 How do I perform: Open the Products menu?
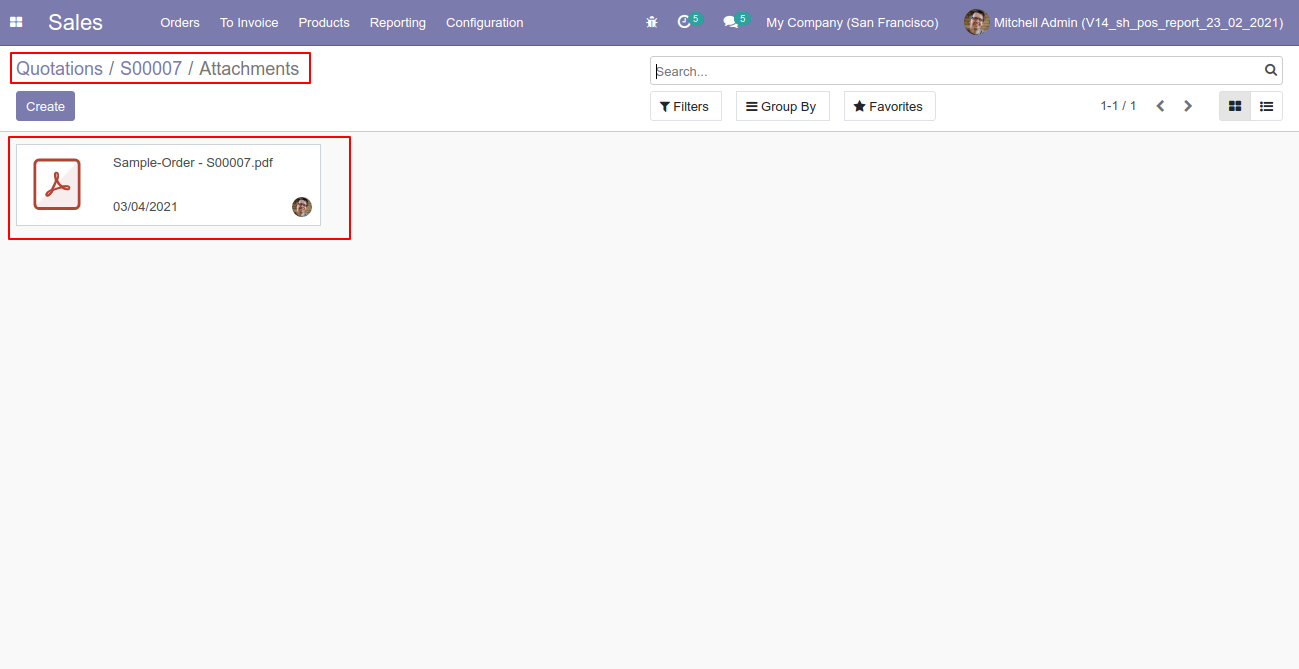[x=324, y=22]
